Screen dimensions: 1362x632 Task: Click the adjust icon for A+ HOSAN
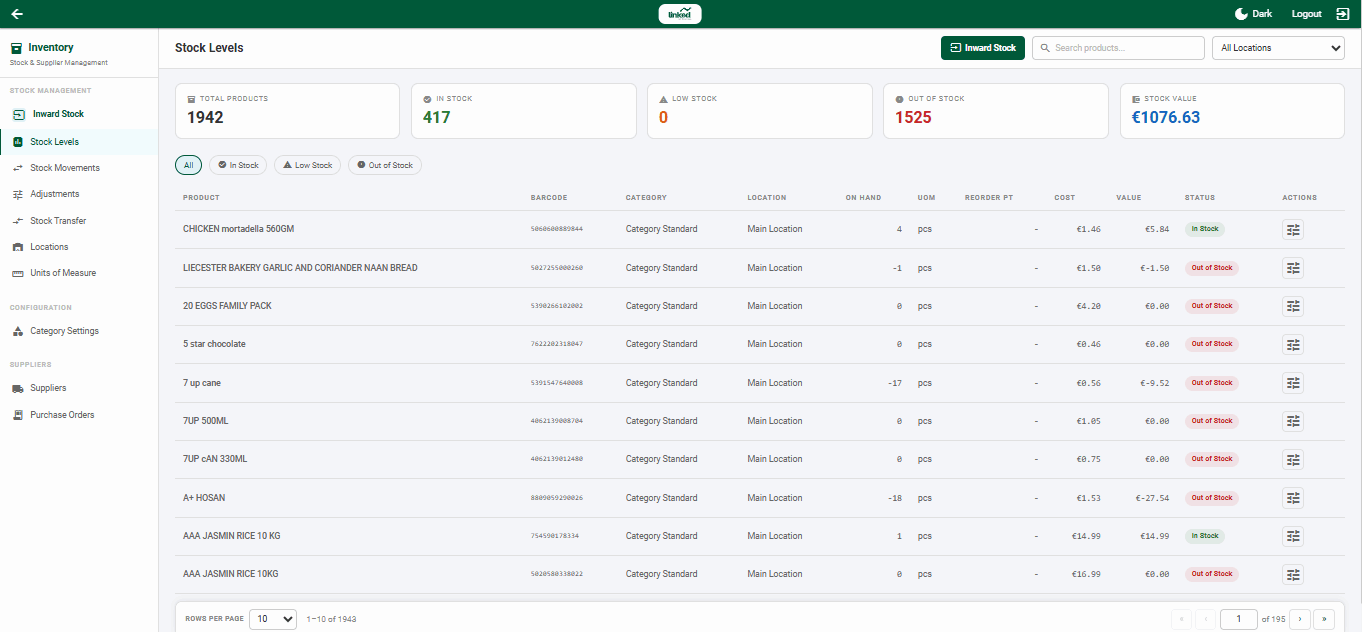click(x=1293, y=498)
